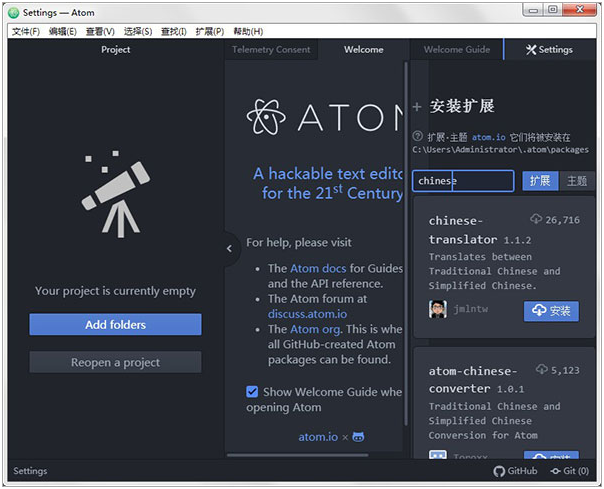Click the packages path C:\Users\Administrator\.atom\packages
The height and width of the screenshot is (489, 604).
(x=500, y=150)
